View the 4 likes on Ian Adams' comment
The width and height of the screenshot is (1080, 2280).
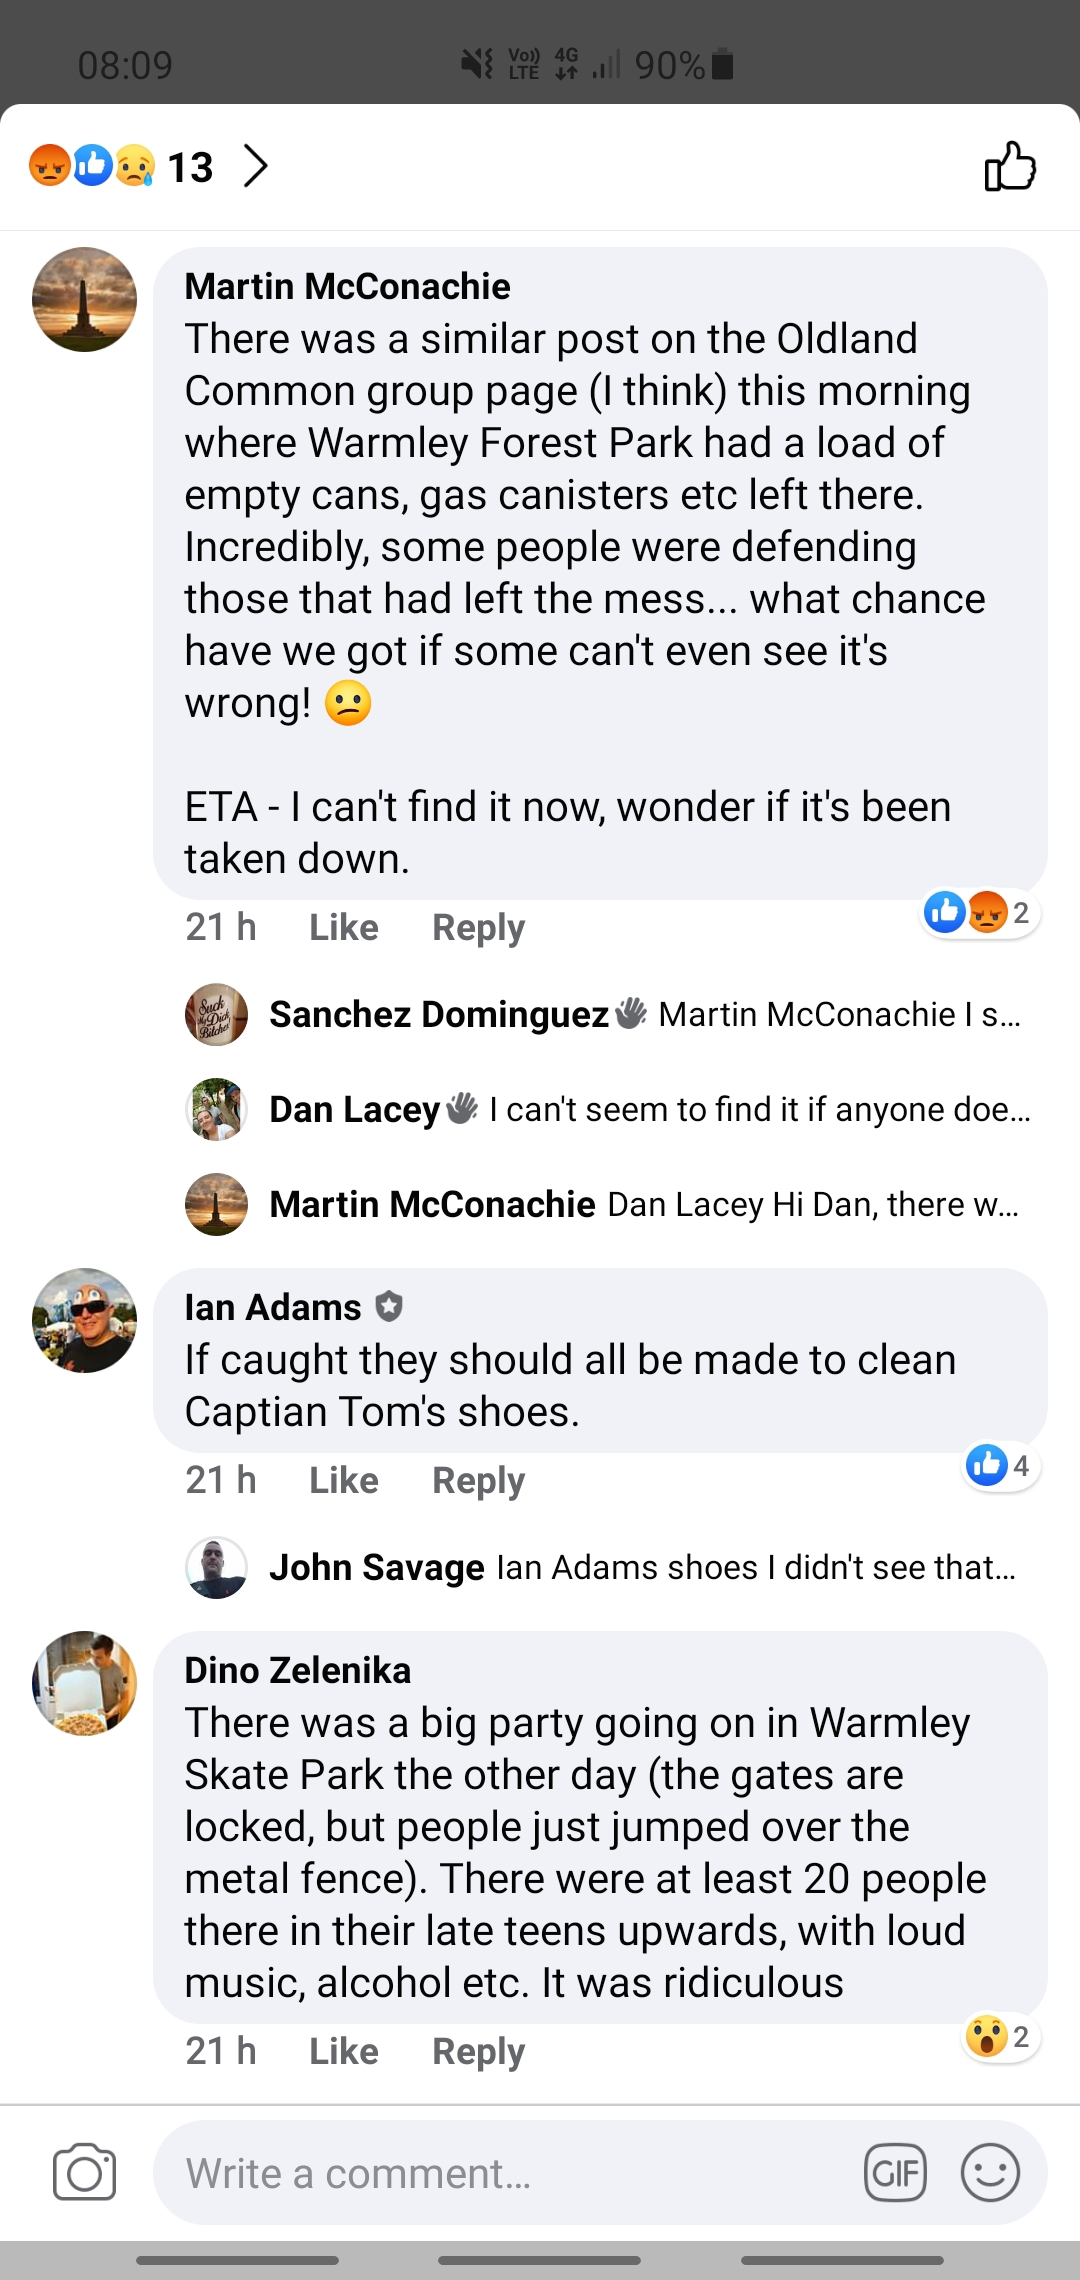(1000, 1466)
